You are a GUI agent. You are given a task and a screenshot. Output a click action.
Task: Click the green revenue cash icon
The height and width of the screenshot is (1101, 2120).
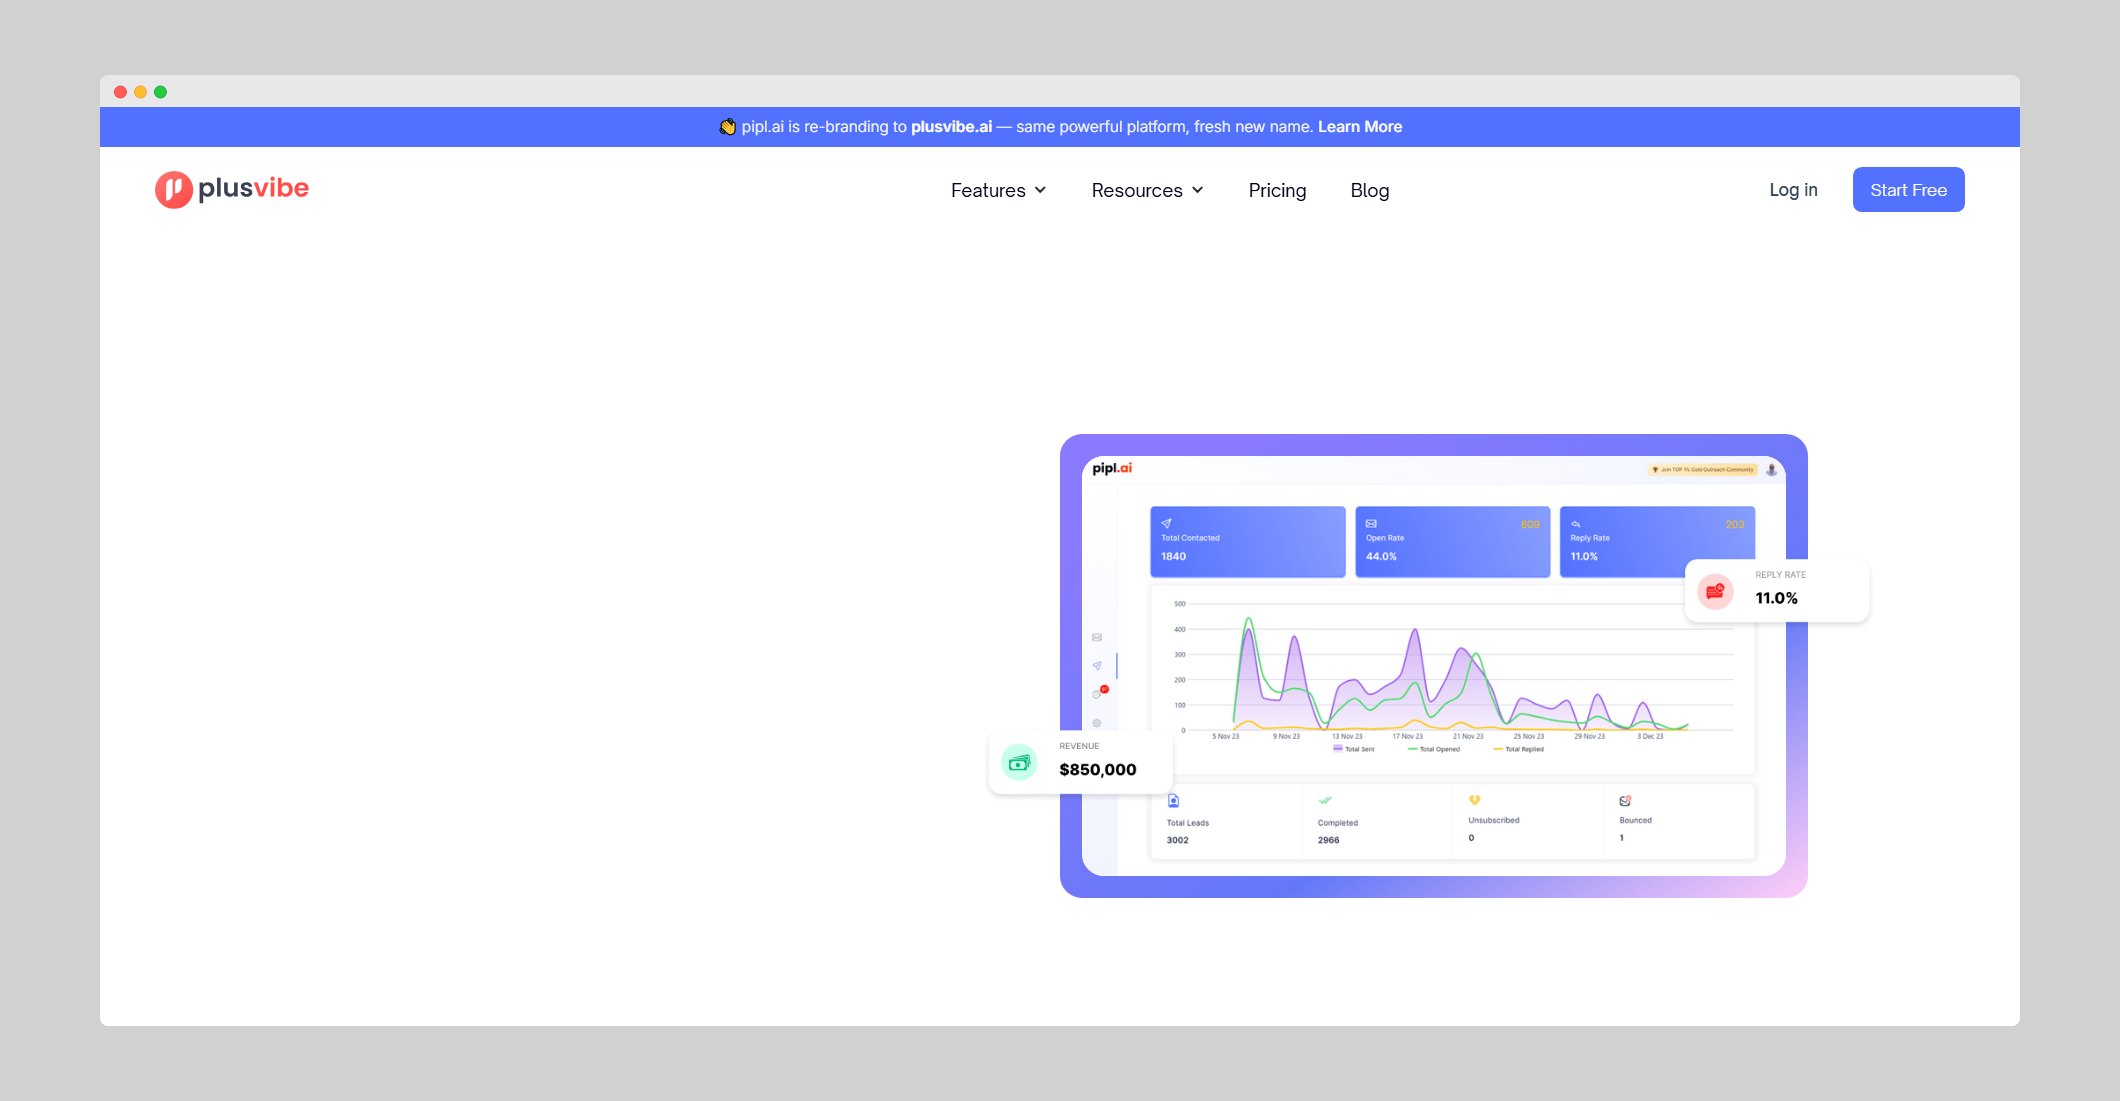[1019, 763]
